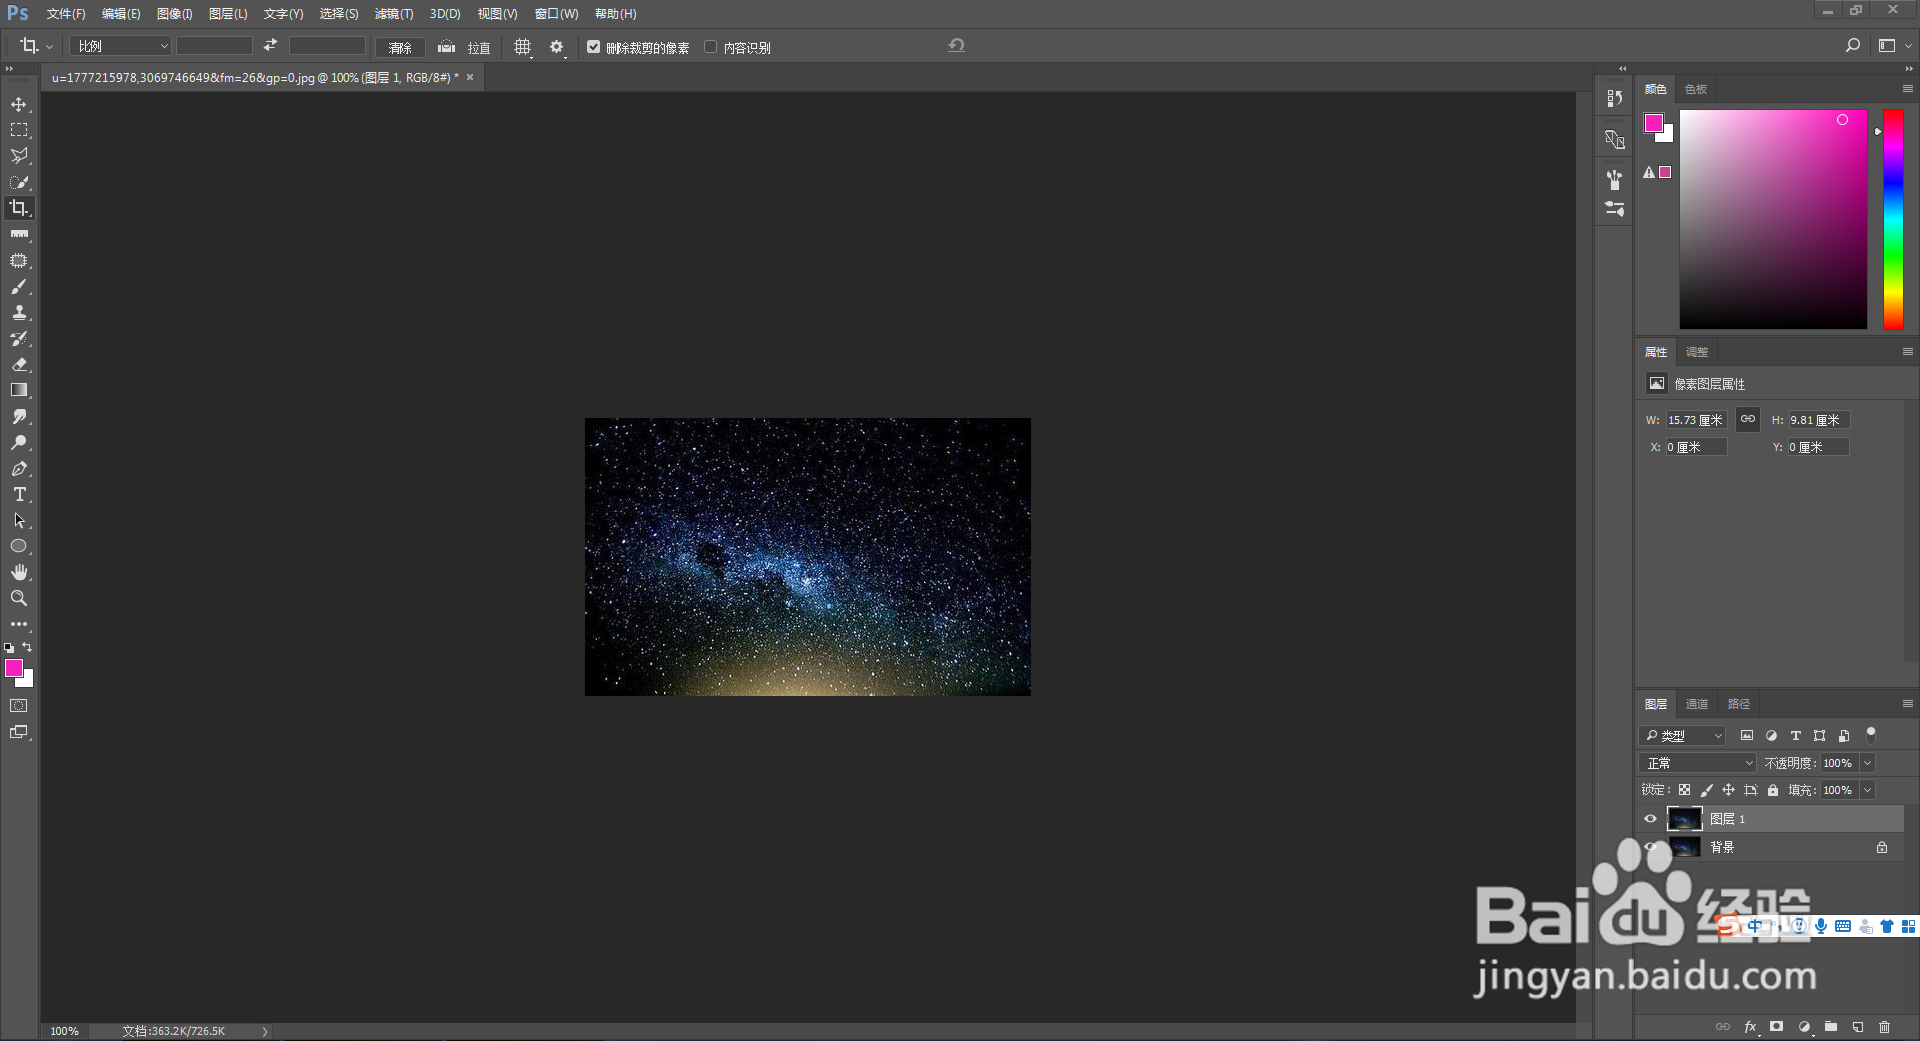Select the Horizontal Type tool
Screen dimensions: 1920x1041
click(x=19, y=495)
